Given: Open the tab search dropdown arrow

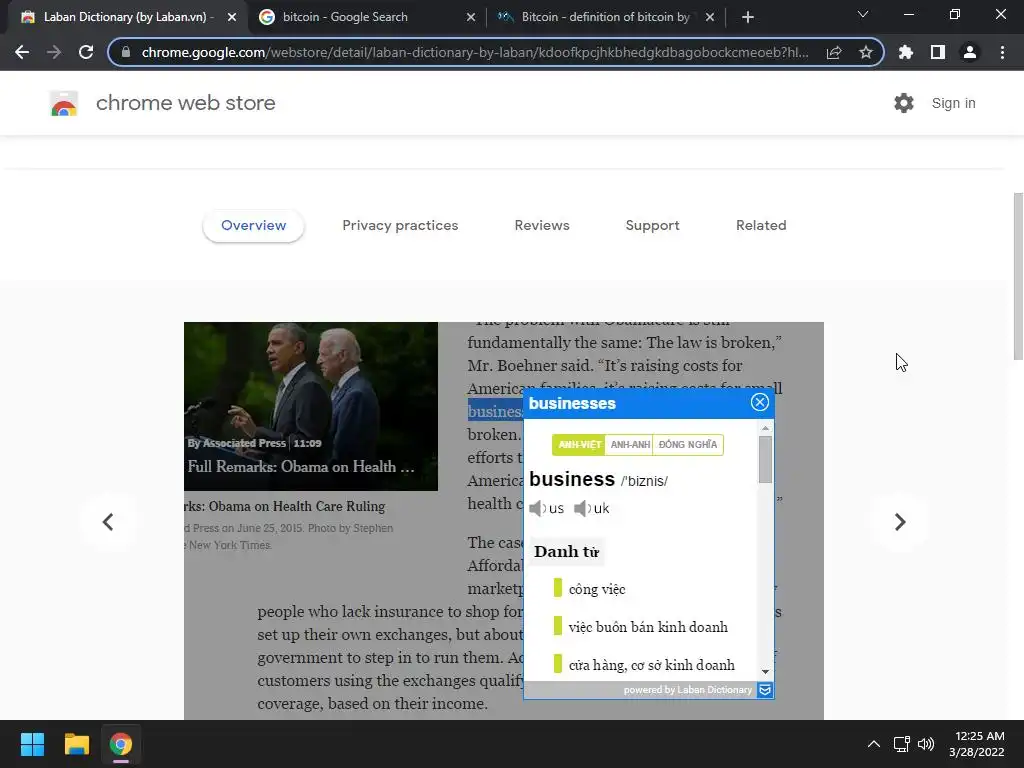Looking at the screenshot, I should pos(863,14).
